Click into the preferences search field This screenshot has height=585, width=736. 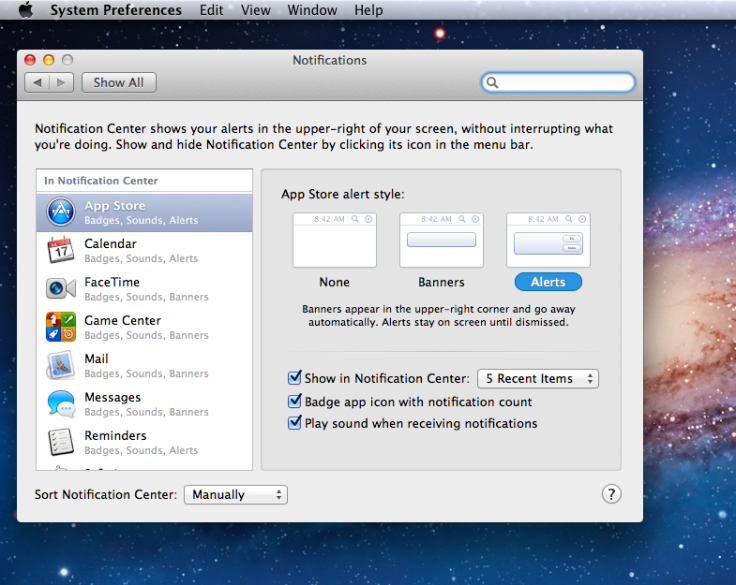559,83
